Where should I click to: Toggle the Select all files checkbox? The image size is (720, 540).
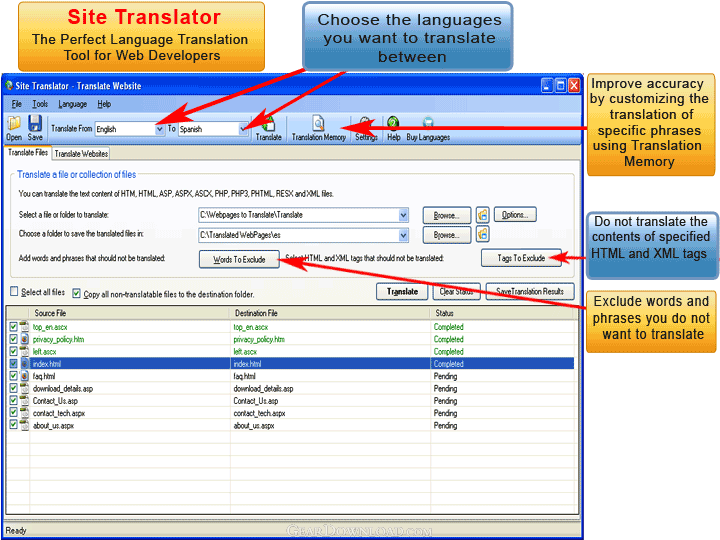[14, 292]
